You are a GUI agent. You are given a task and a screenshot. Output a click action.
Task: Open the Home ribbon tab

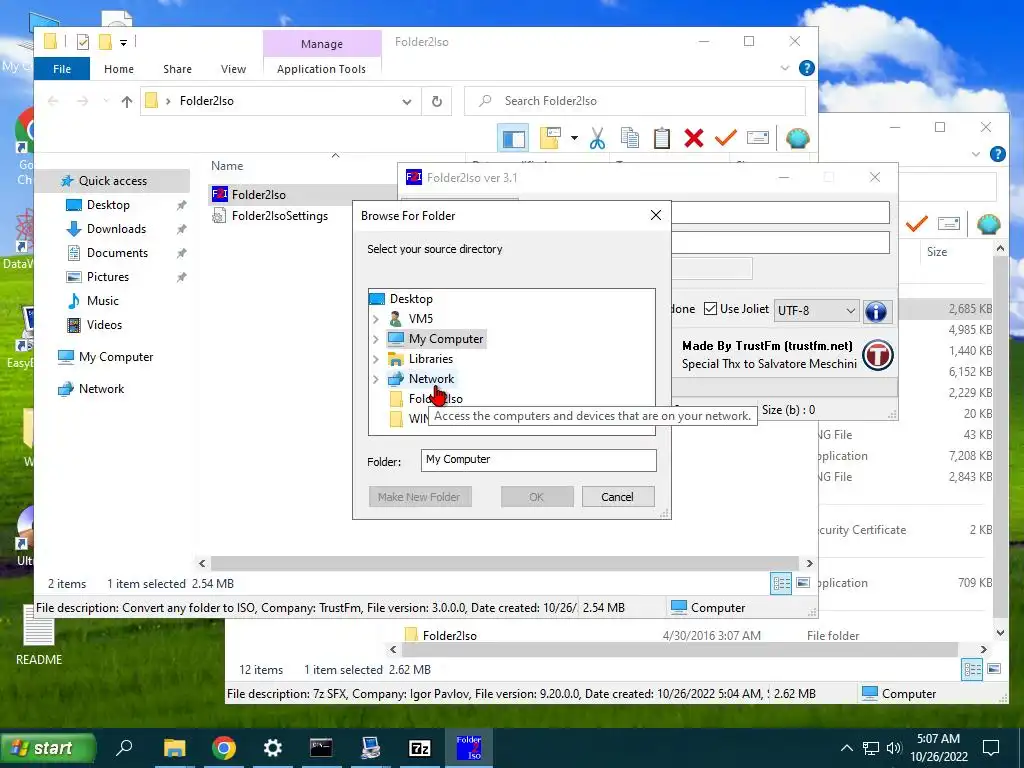tap(119, 69)
